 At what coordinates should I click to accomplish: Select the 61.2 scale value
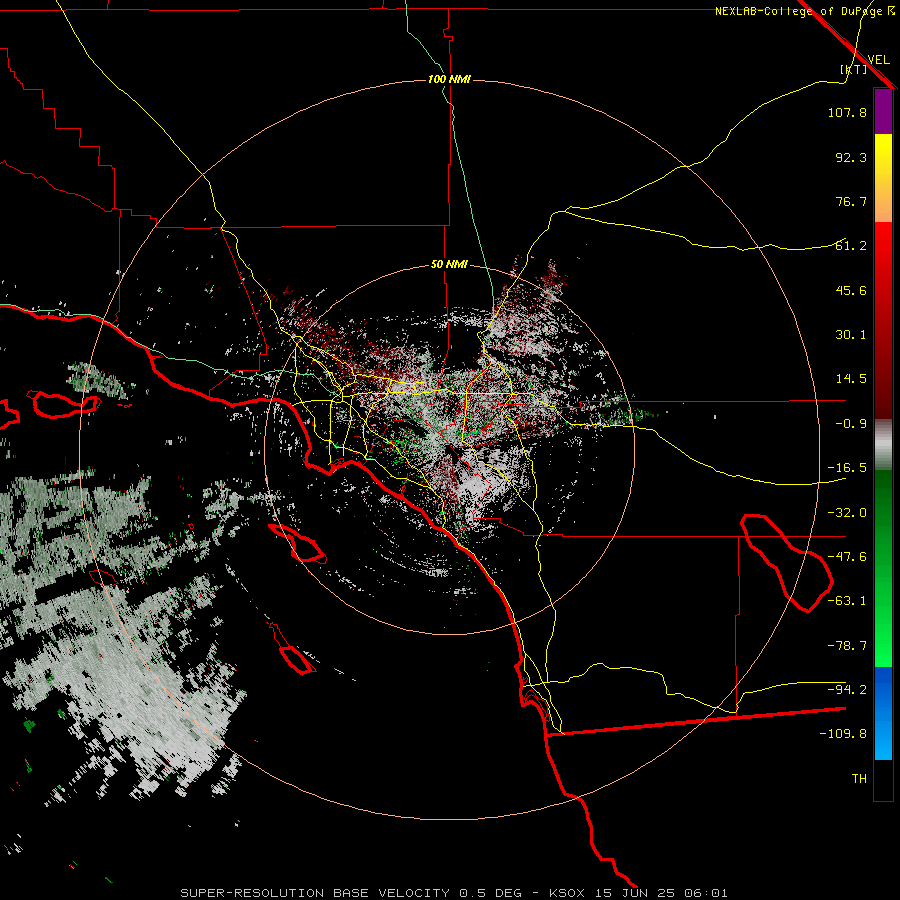851,246
